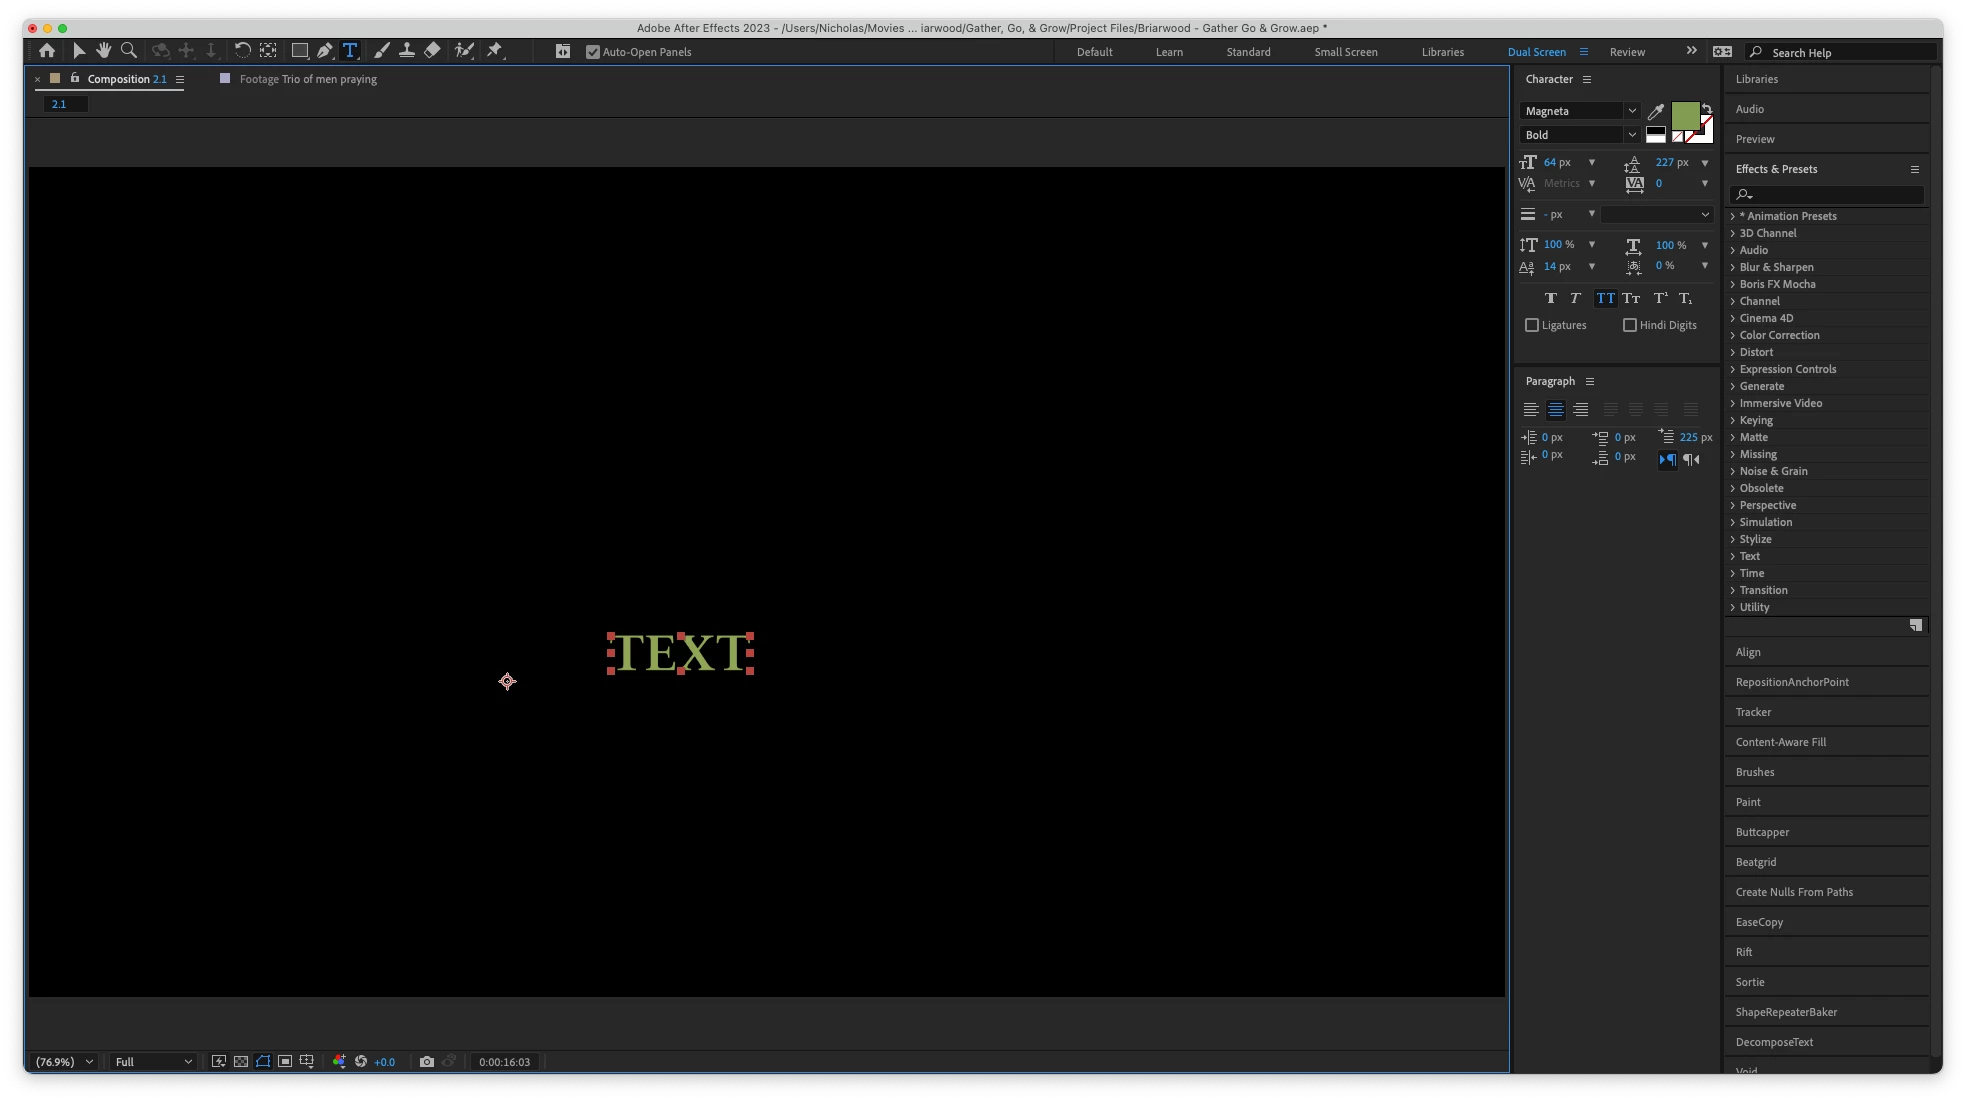Select the Zoom tool in toolbar
1966x1101 pixels.
click(x=129, y=51)
